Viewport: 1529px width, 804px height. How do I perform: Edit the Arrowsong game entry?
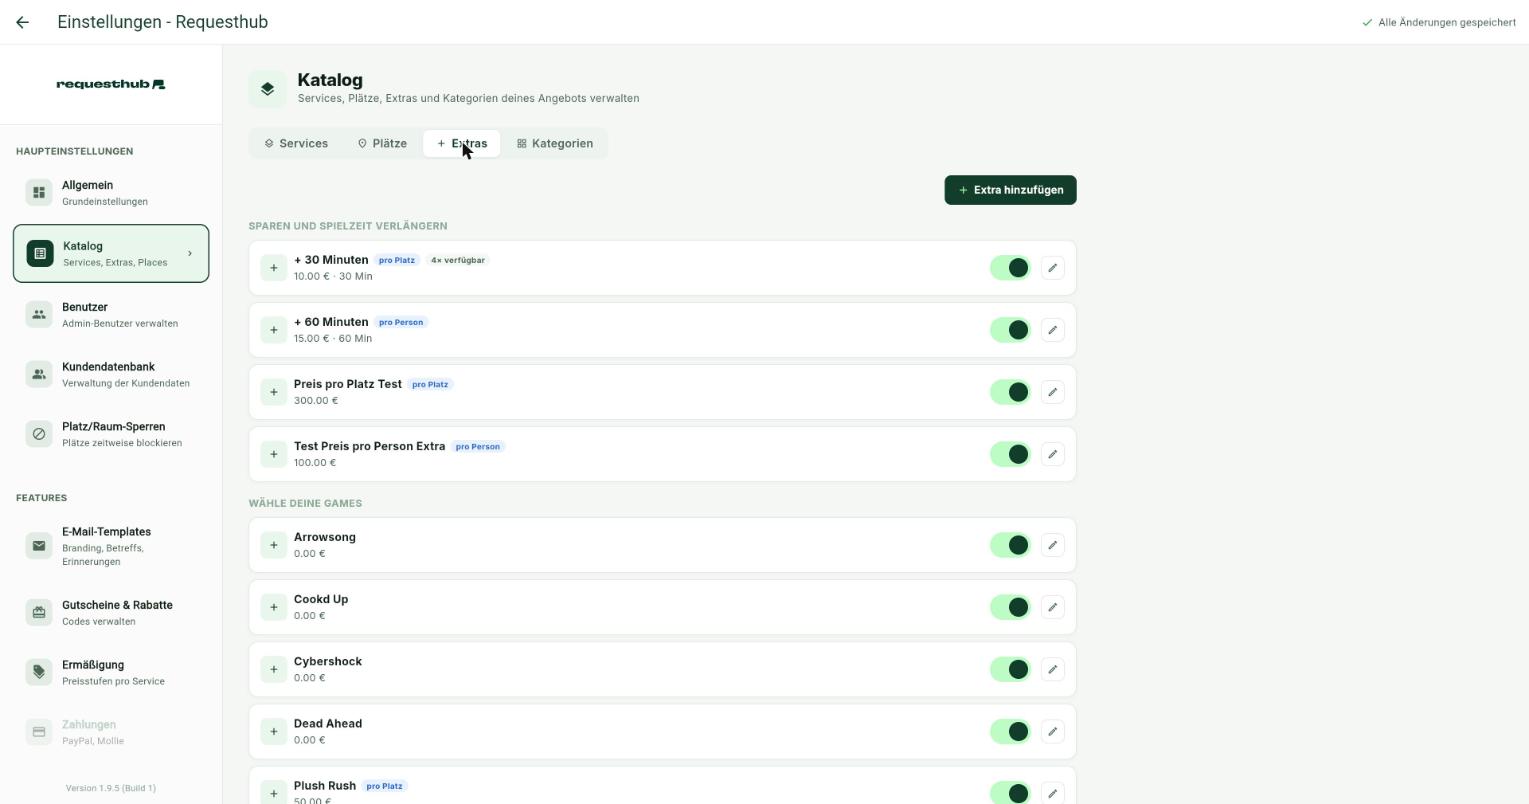1052,545
